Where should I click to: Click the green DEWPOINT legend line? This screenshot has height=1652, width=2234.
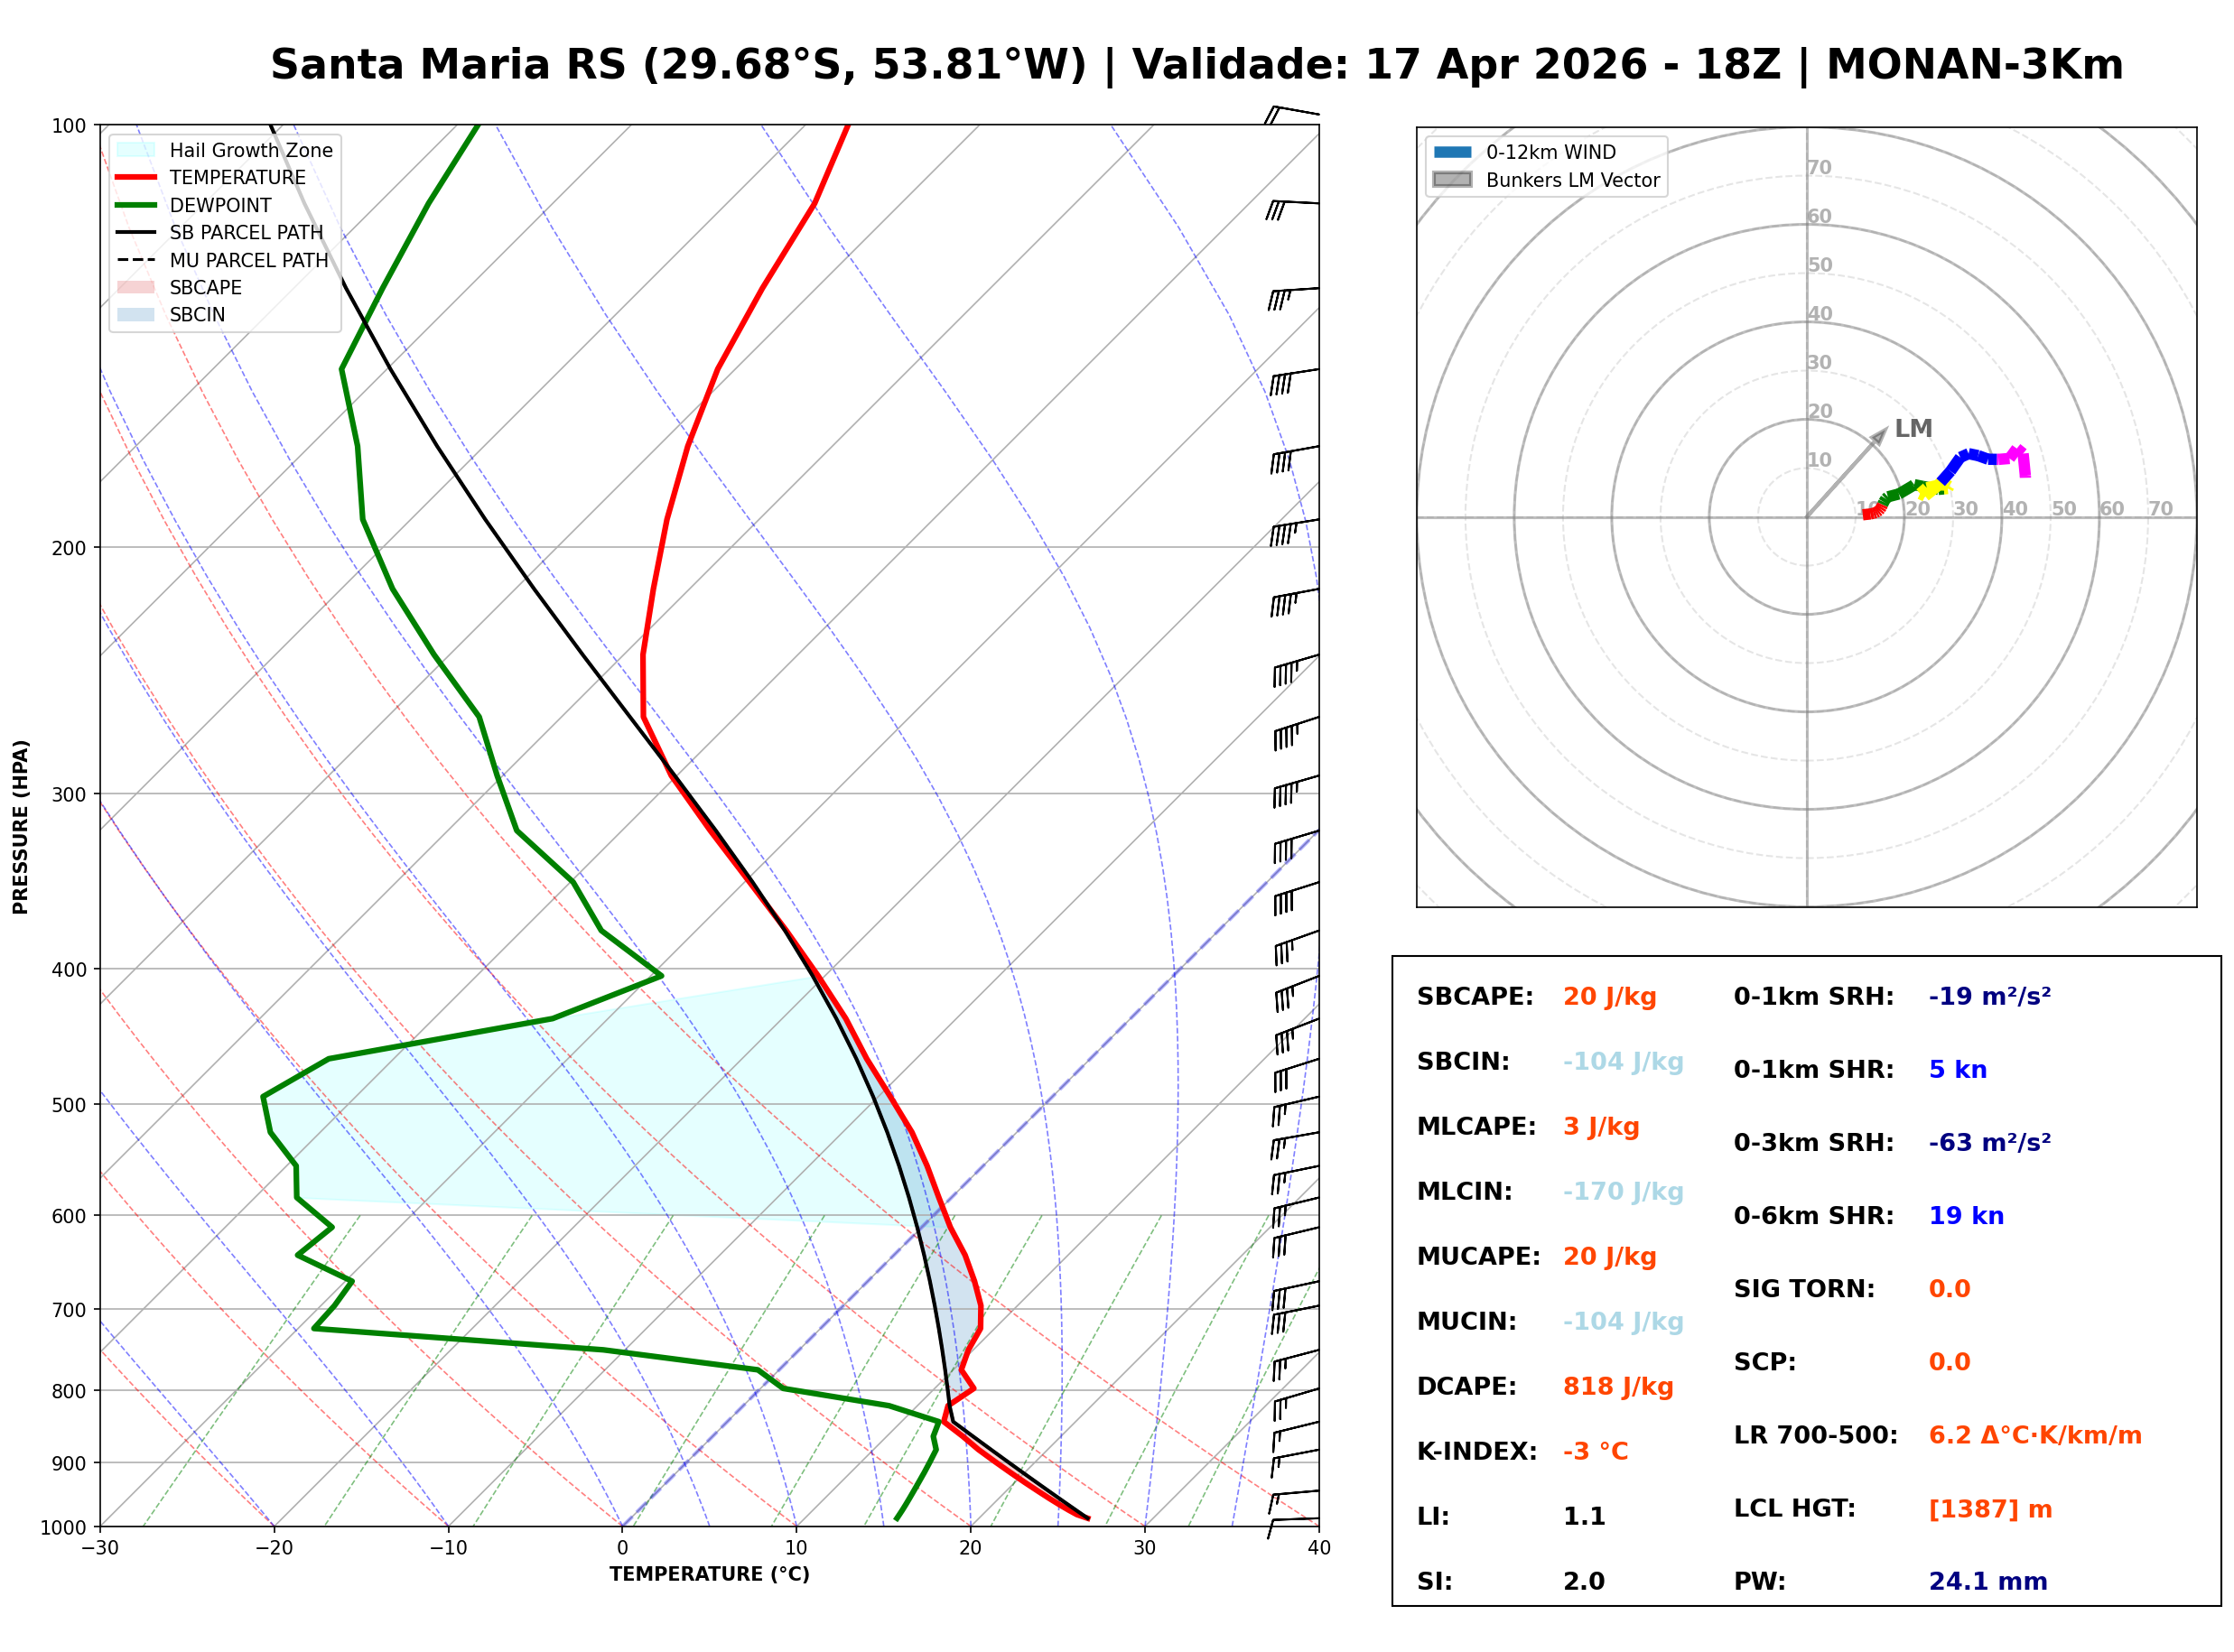[136, 205]
